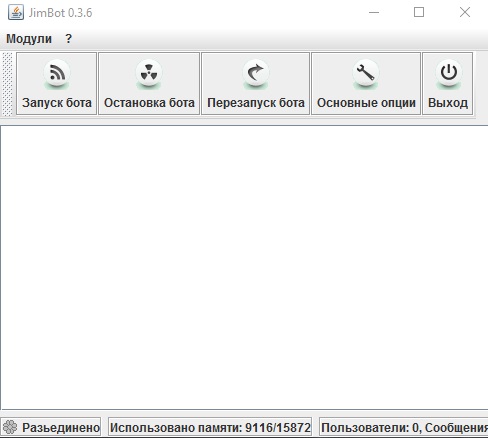
Task: Maximize the JimBot window
Action: (x=419, y=13)
